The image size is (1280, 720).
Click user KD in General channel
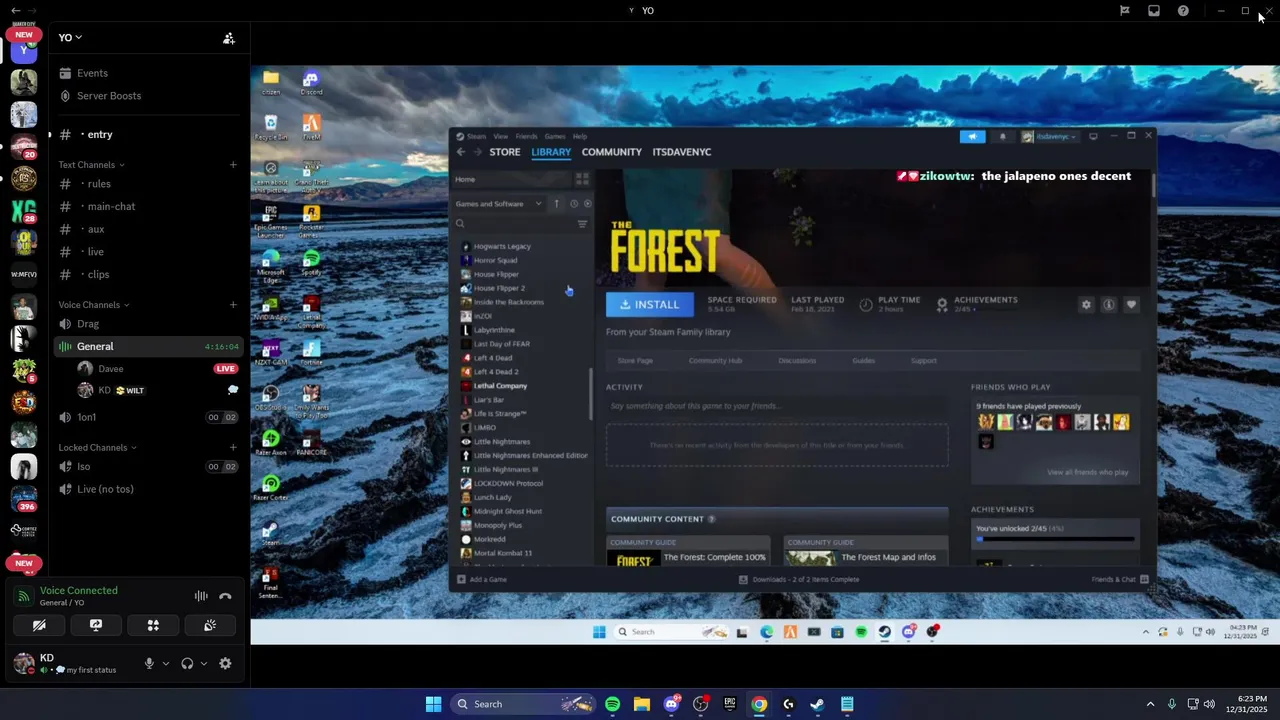pos(158,390)
